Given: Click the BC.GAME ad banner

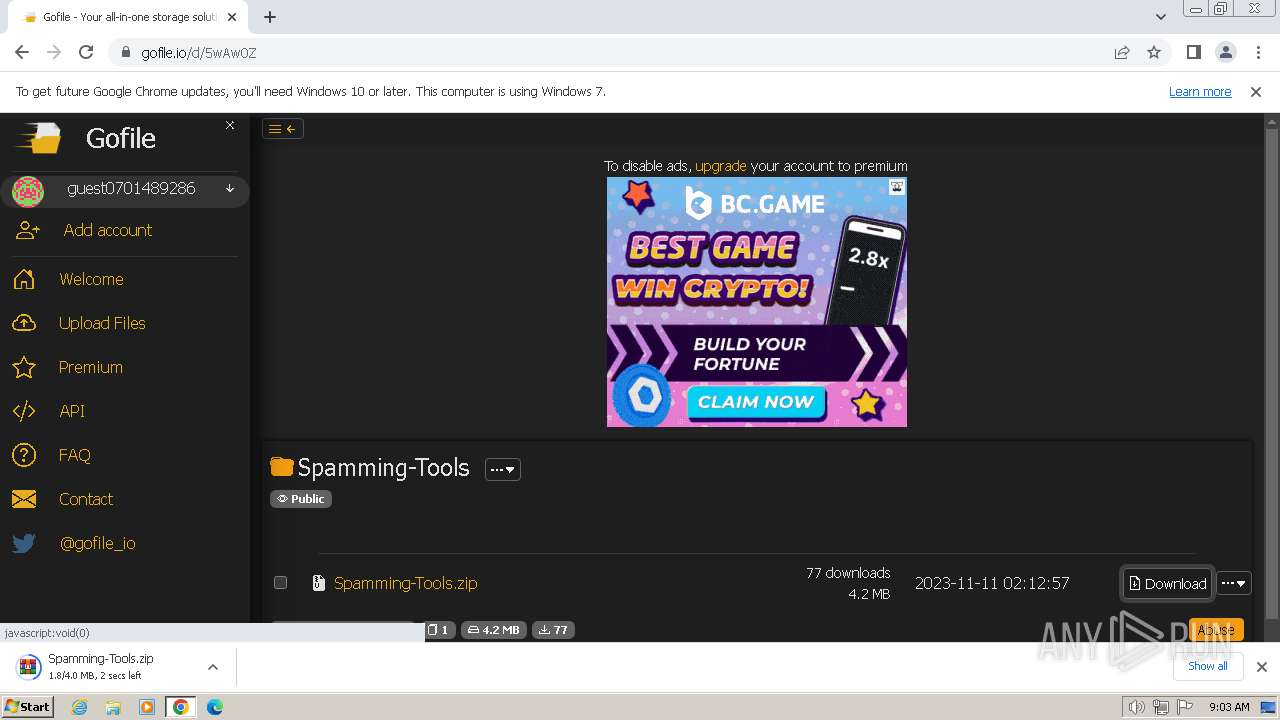Looking at the screenshot, I should click(x=757, y=302).
